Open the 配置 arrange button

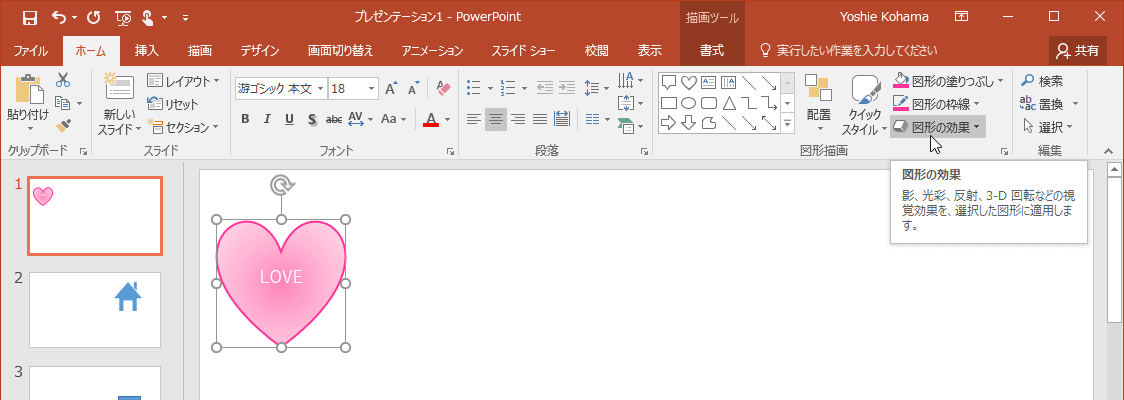(x=819, y=104)
